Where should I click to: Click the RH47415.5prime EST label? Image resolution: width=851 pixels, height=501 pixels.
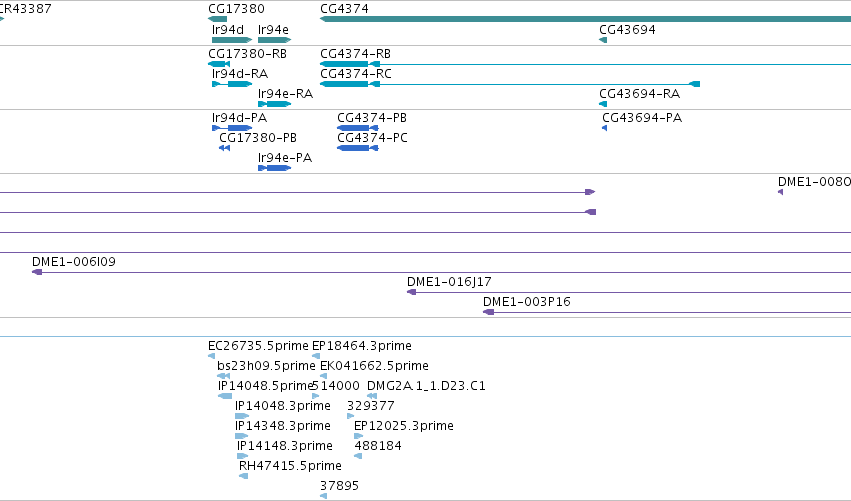pyautogui.click(x=290, y=466)
